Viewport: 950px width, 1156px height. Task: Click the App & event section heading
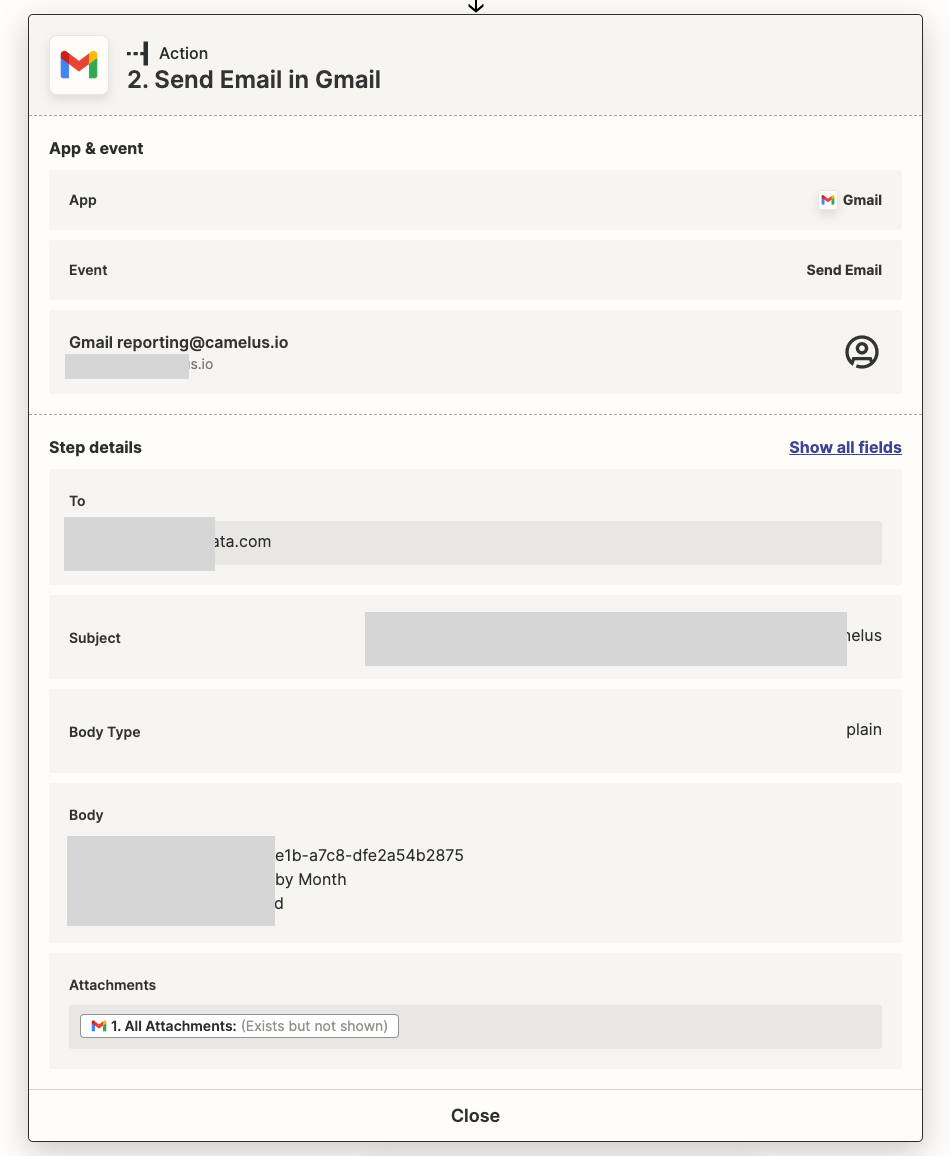click(x=97, y=148)
